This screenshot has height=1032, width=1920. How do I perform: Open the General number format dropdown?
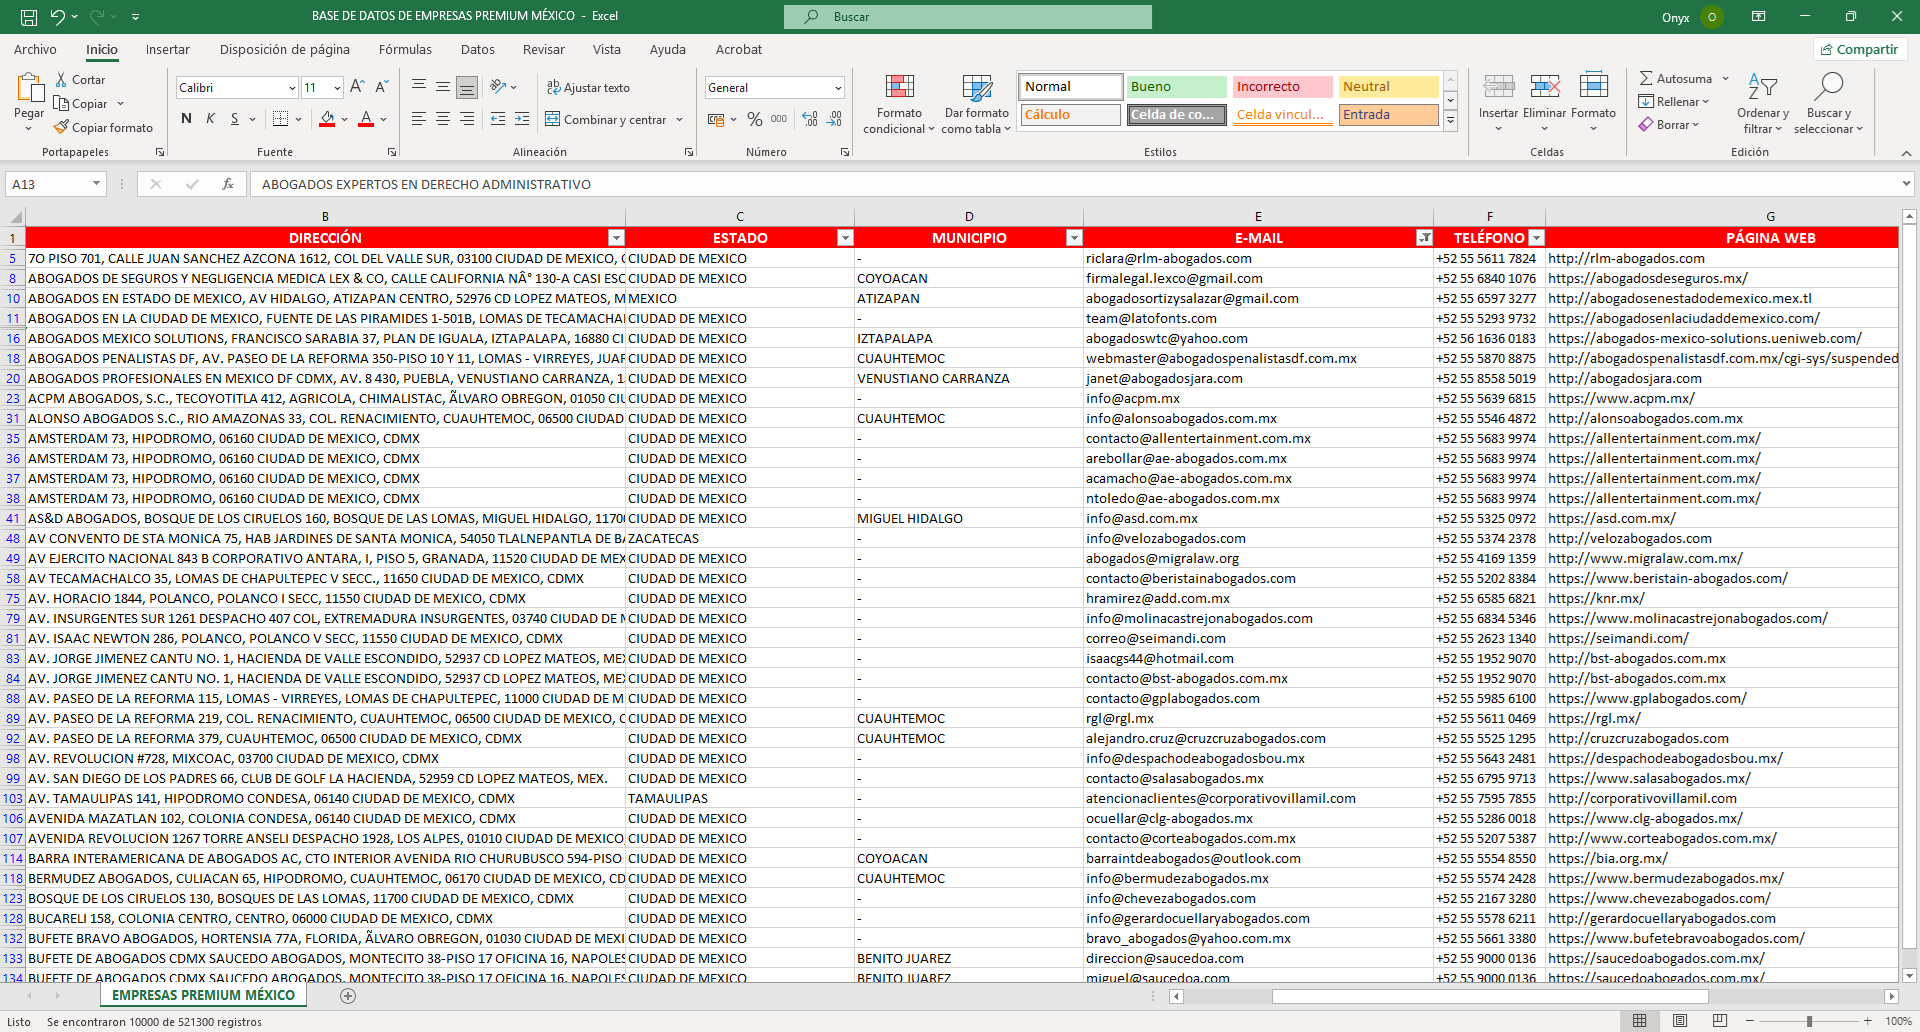click(838, 88)
